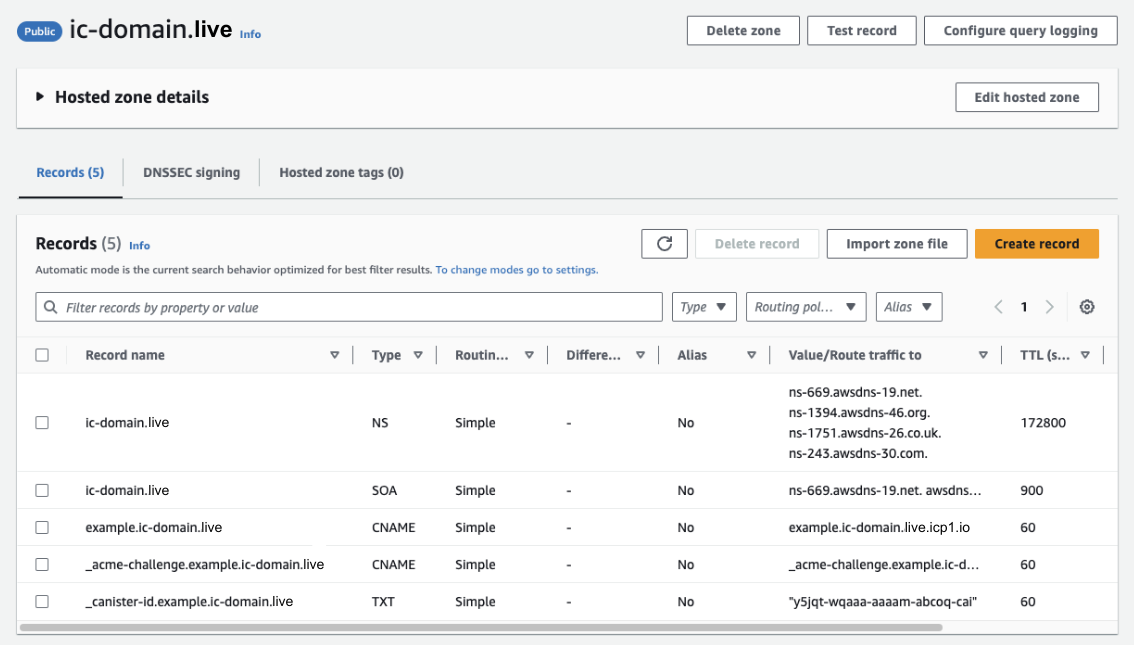Click the horizontal table scrollbar
This screenshot has width=1134, height=645.
[x=481, y=628]
